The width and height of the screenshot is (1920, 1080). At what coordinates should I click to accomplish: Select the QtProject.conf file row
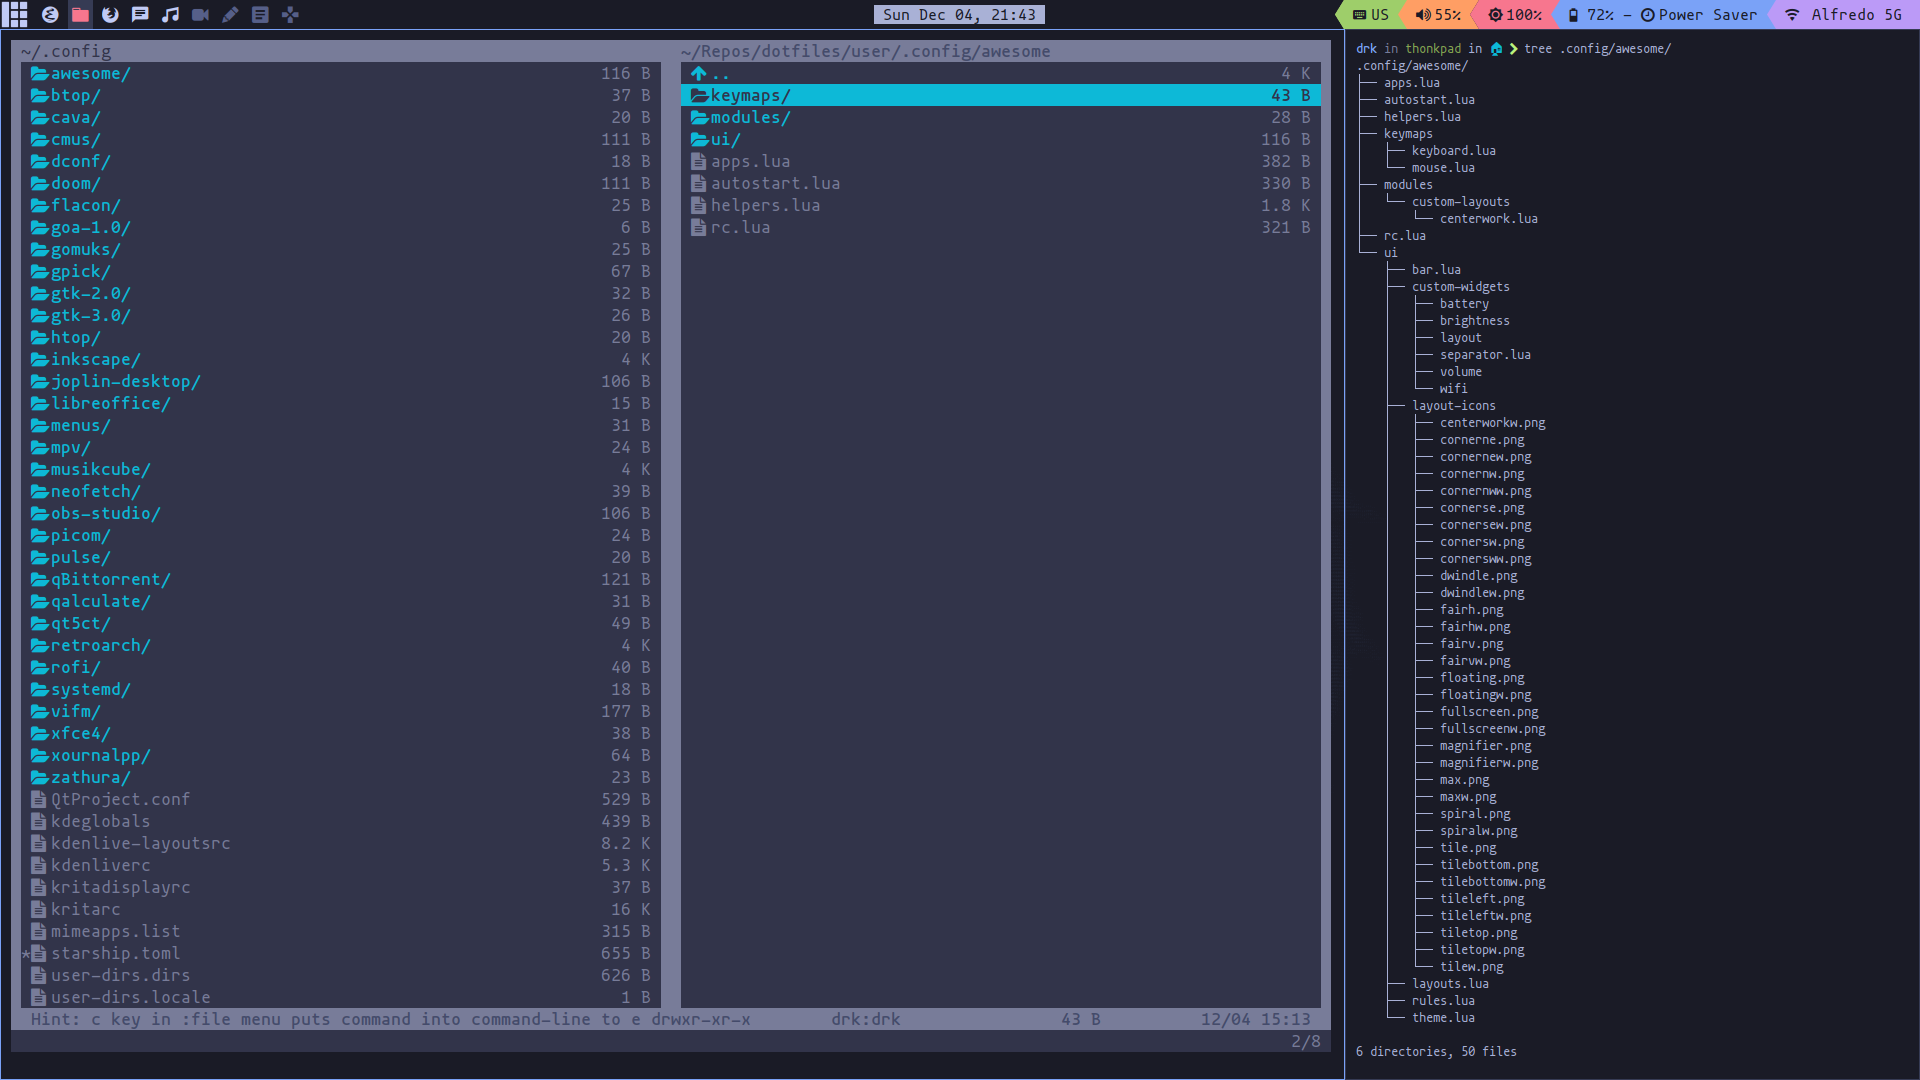pyautogui.click(x=341, y=799)
